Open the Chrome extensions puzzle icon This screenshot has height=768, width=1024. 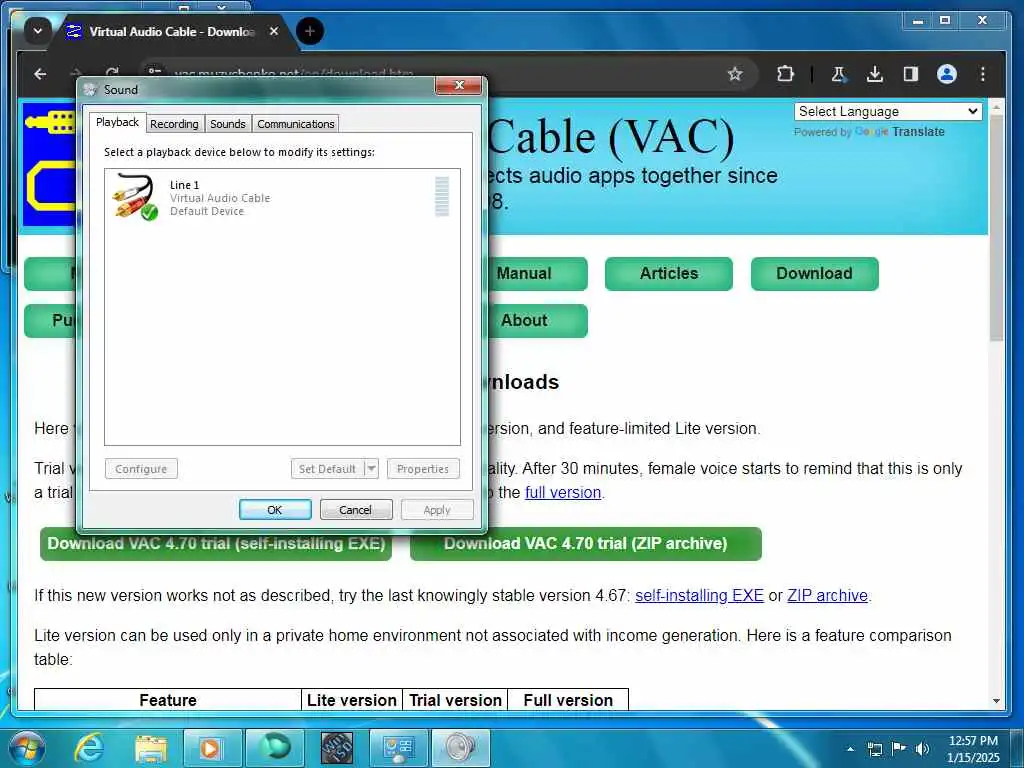pos(786,74)
